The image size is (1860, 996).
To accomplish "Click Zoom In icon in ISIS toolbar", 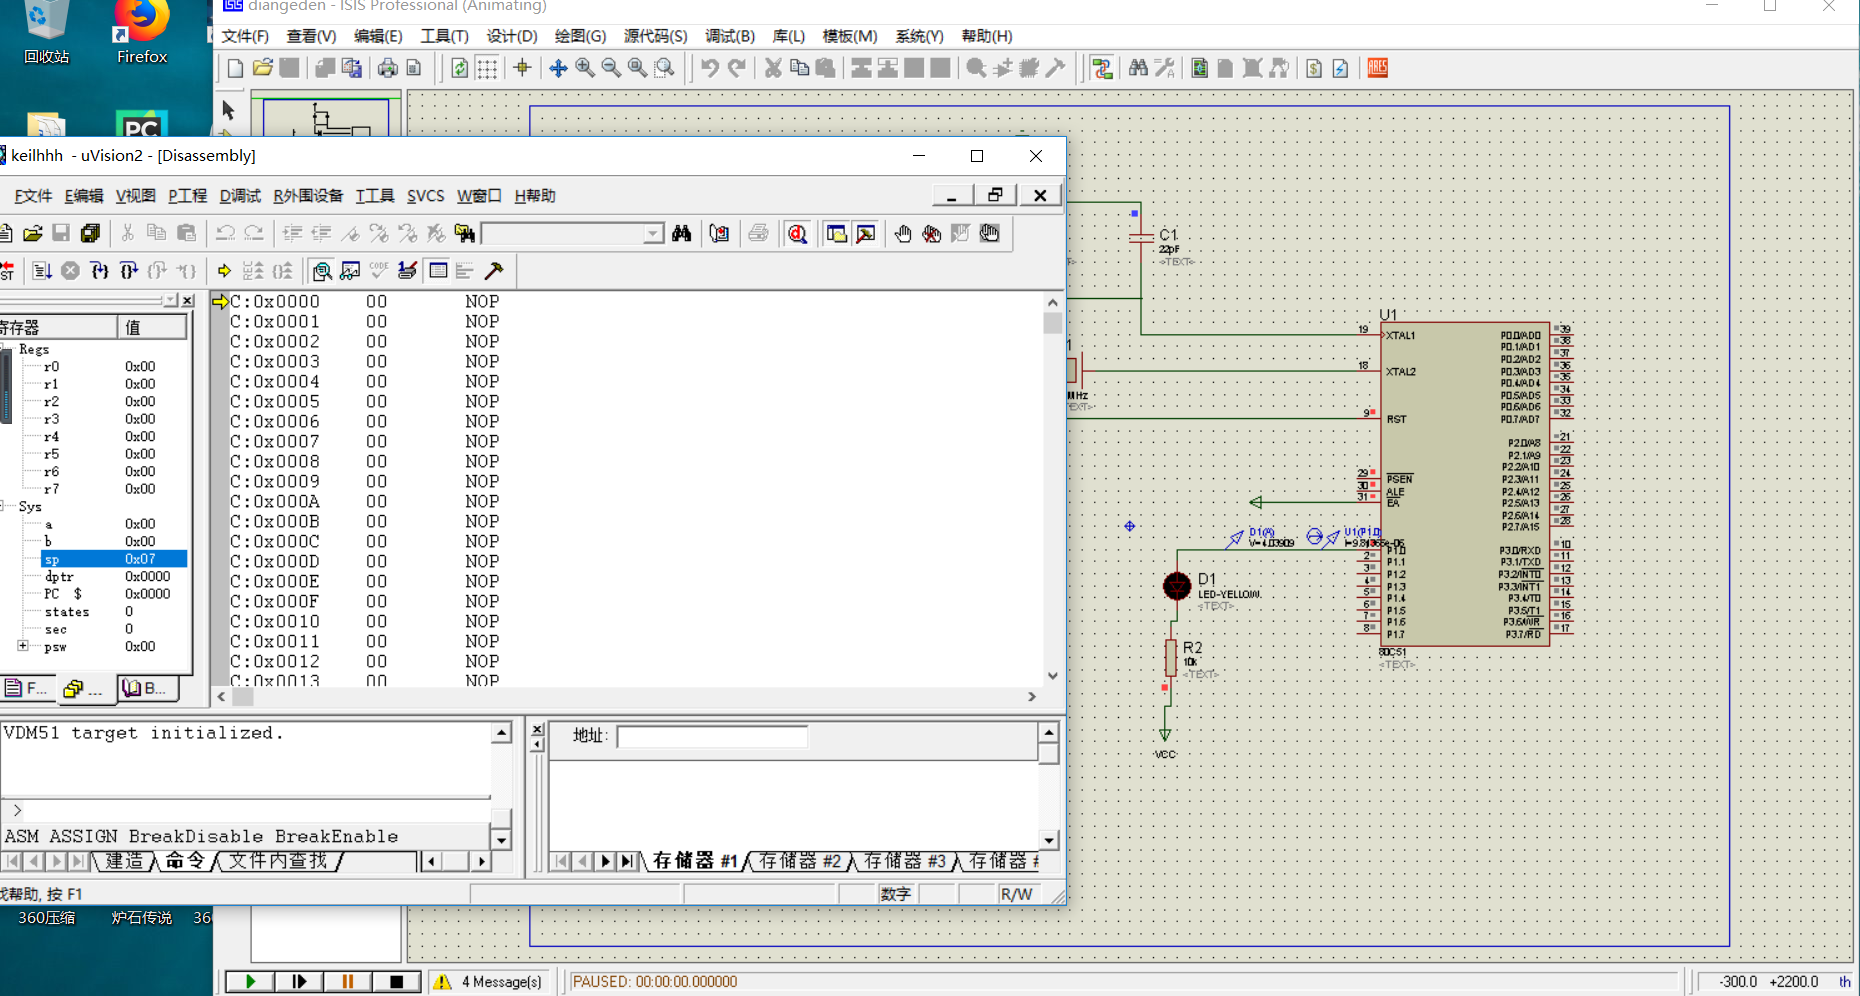I will click(585, 68).
